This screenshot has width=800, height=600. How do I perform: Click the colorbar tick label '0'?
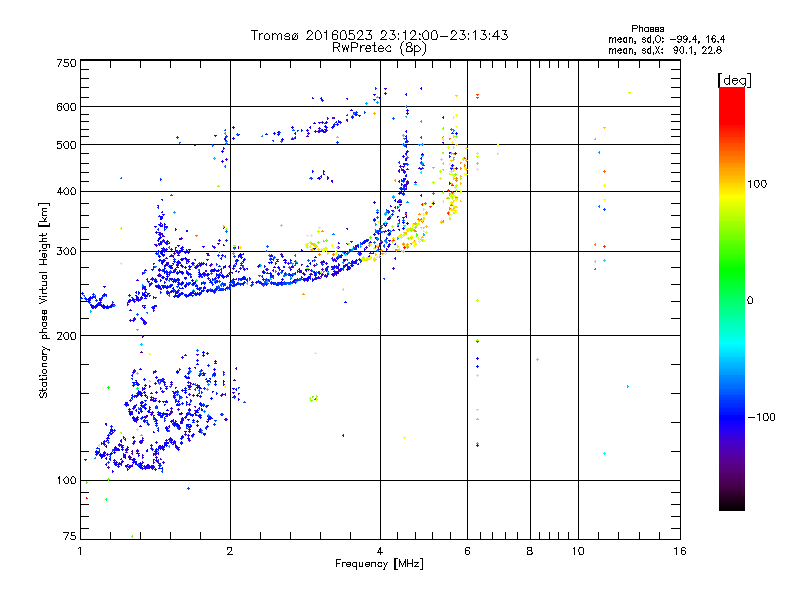[x=749, y=301]
